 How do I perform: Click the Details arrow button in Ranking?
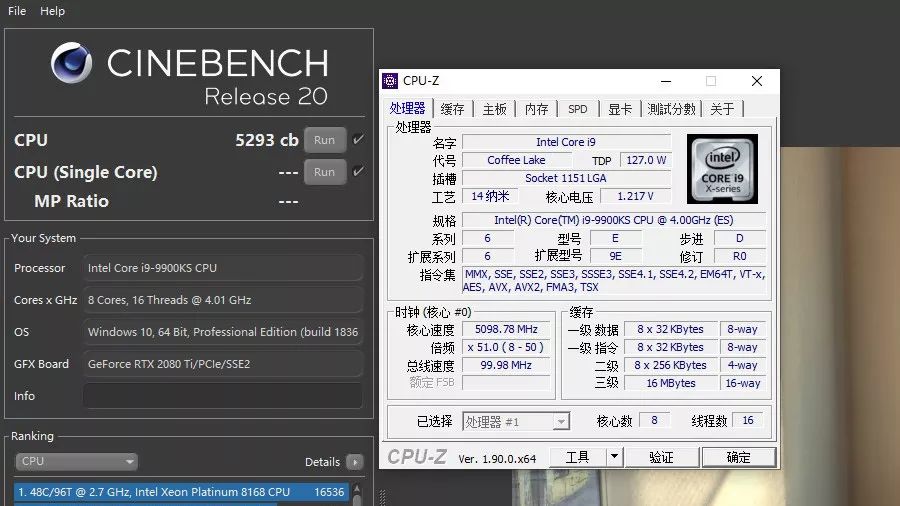tap(355, 462)
